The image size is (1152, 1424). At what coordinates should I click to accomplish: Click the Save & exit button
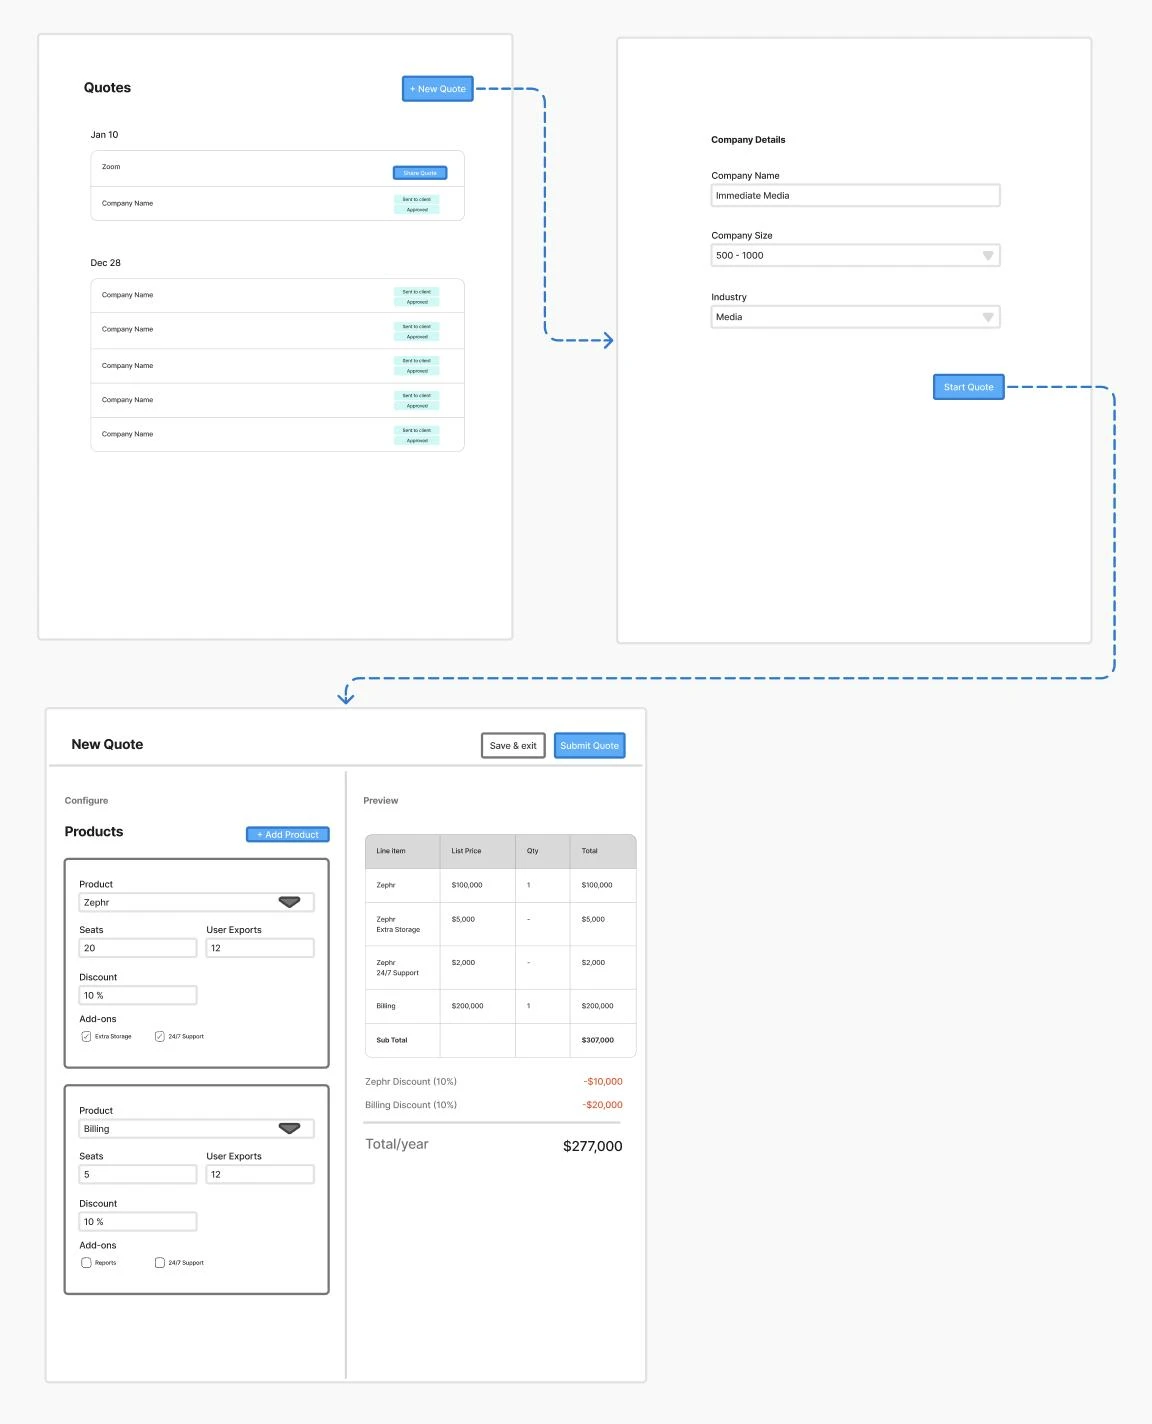[513, 746]
